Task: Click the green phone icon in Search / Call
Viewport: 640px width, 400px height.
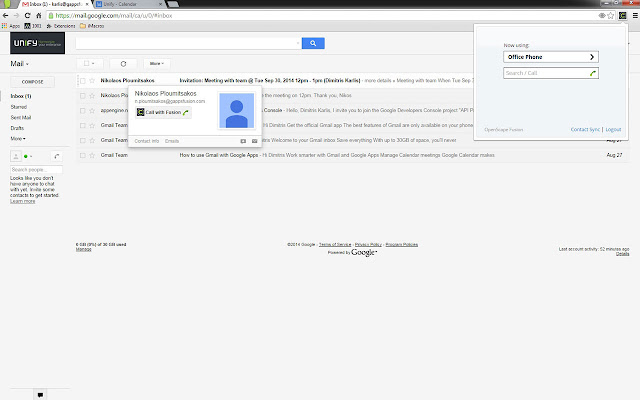Action: coord(593,73)
